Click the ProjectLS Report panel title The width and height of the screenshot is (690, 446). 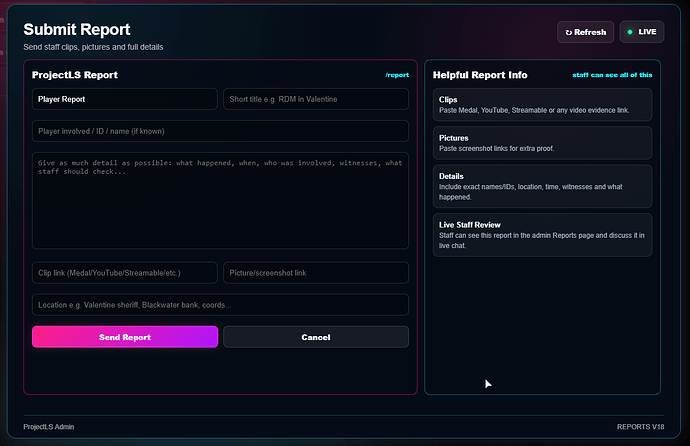click(x=75, y=75)
